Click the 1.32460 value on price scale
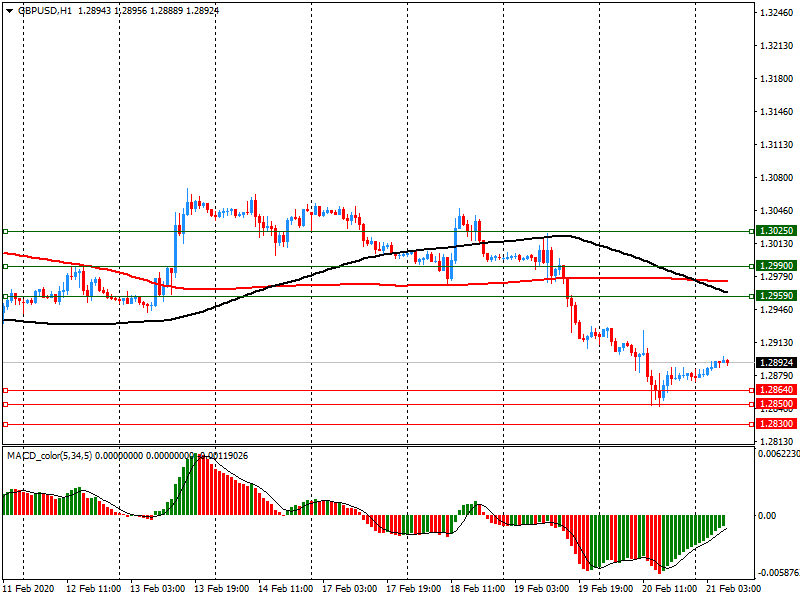 coord(776,13)
